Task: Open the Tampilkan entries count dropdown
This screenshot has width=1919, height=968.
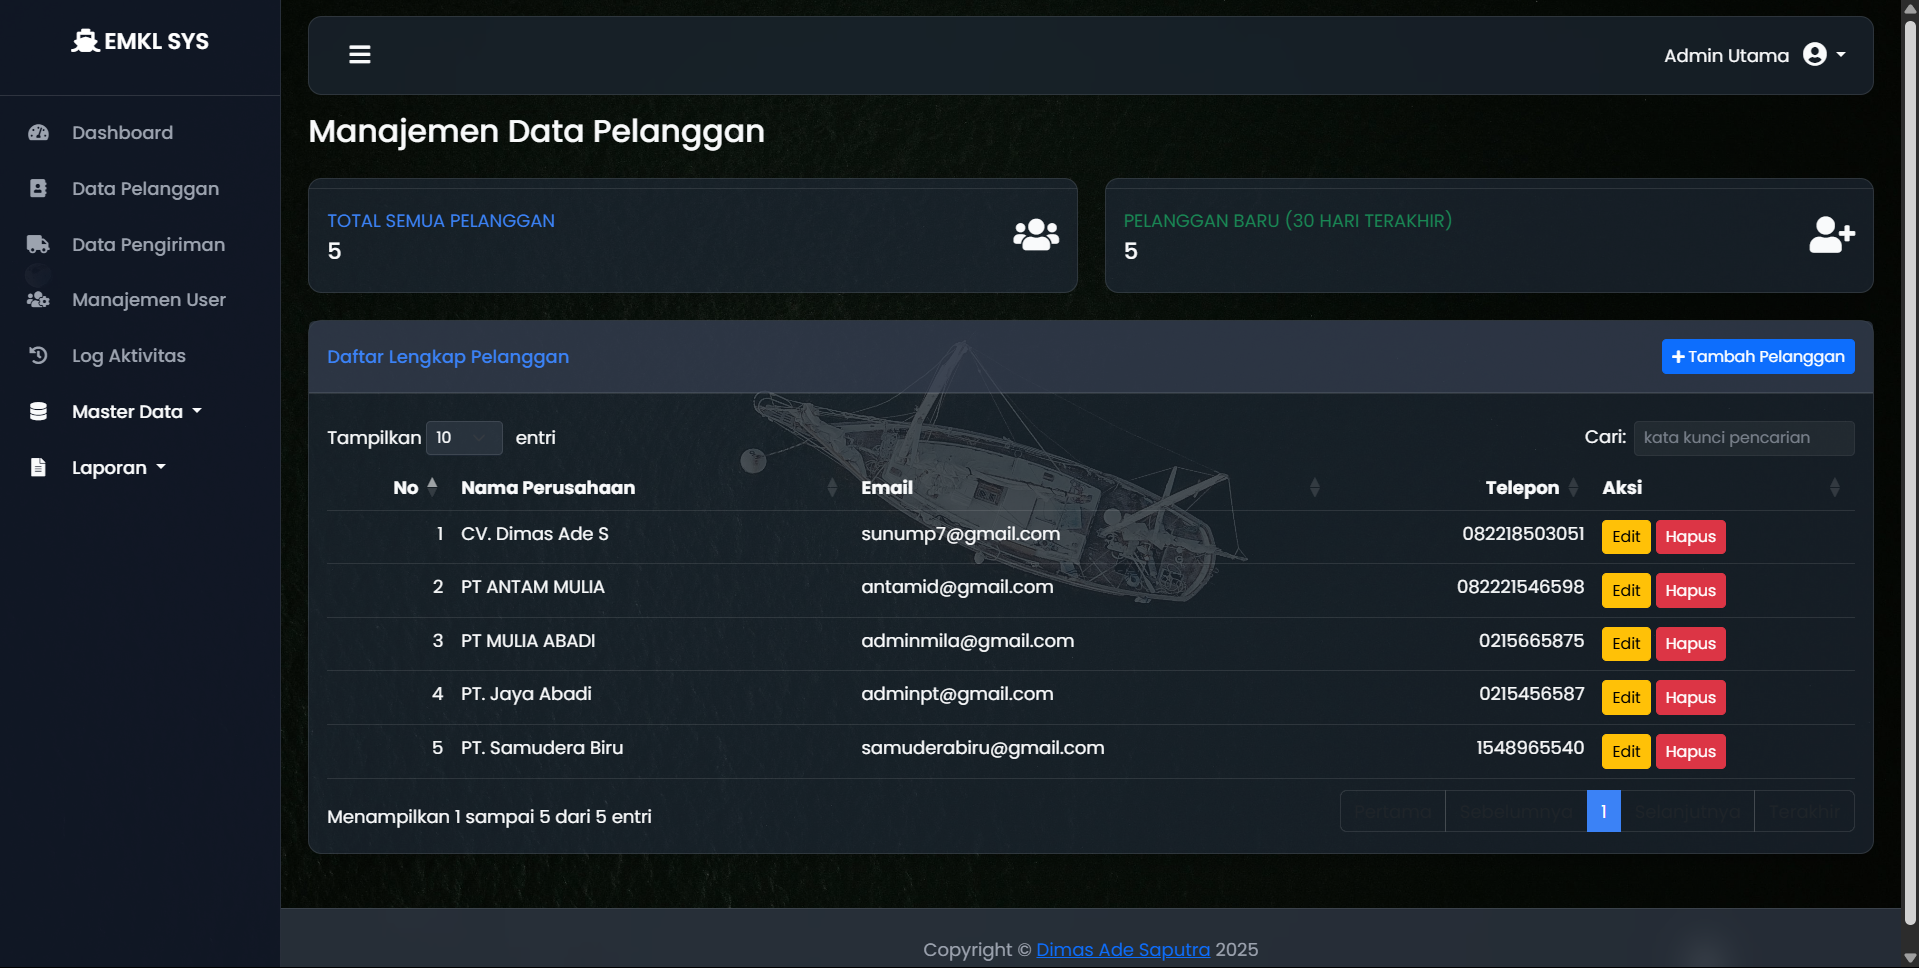Action: point(464,438)
